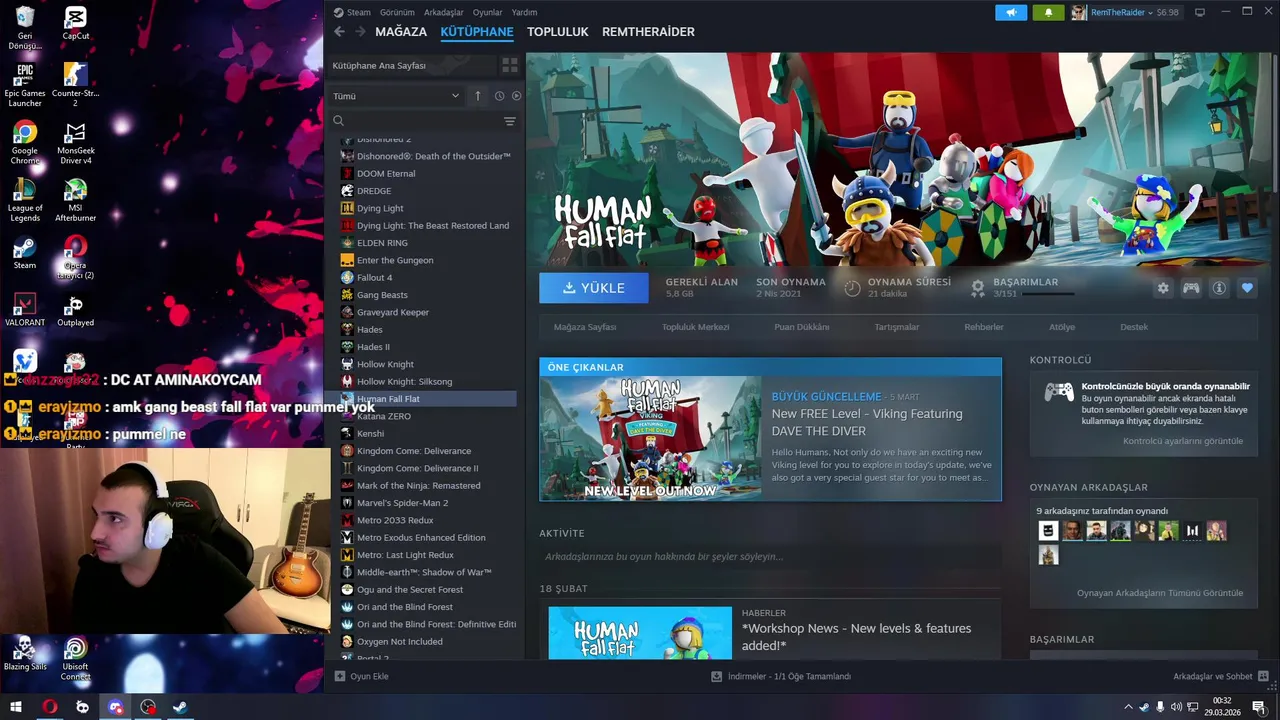This screenshot has height=720, width=1280.
Task: Open CapCut desktop icon
Action: [75, 23]
